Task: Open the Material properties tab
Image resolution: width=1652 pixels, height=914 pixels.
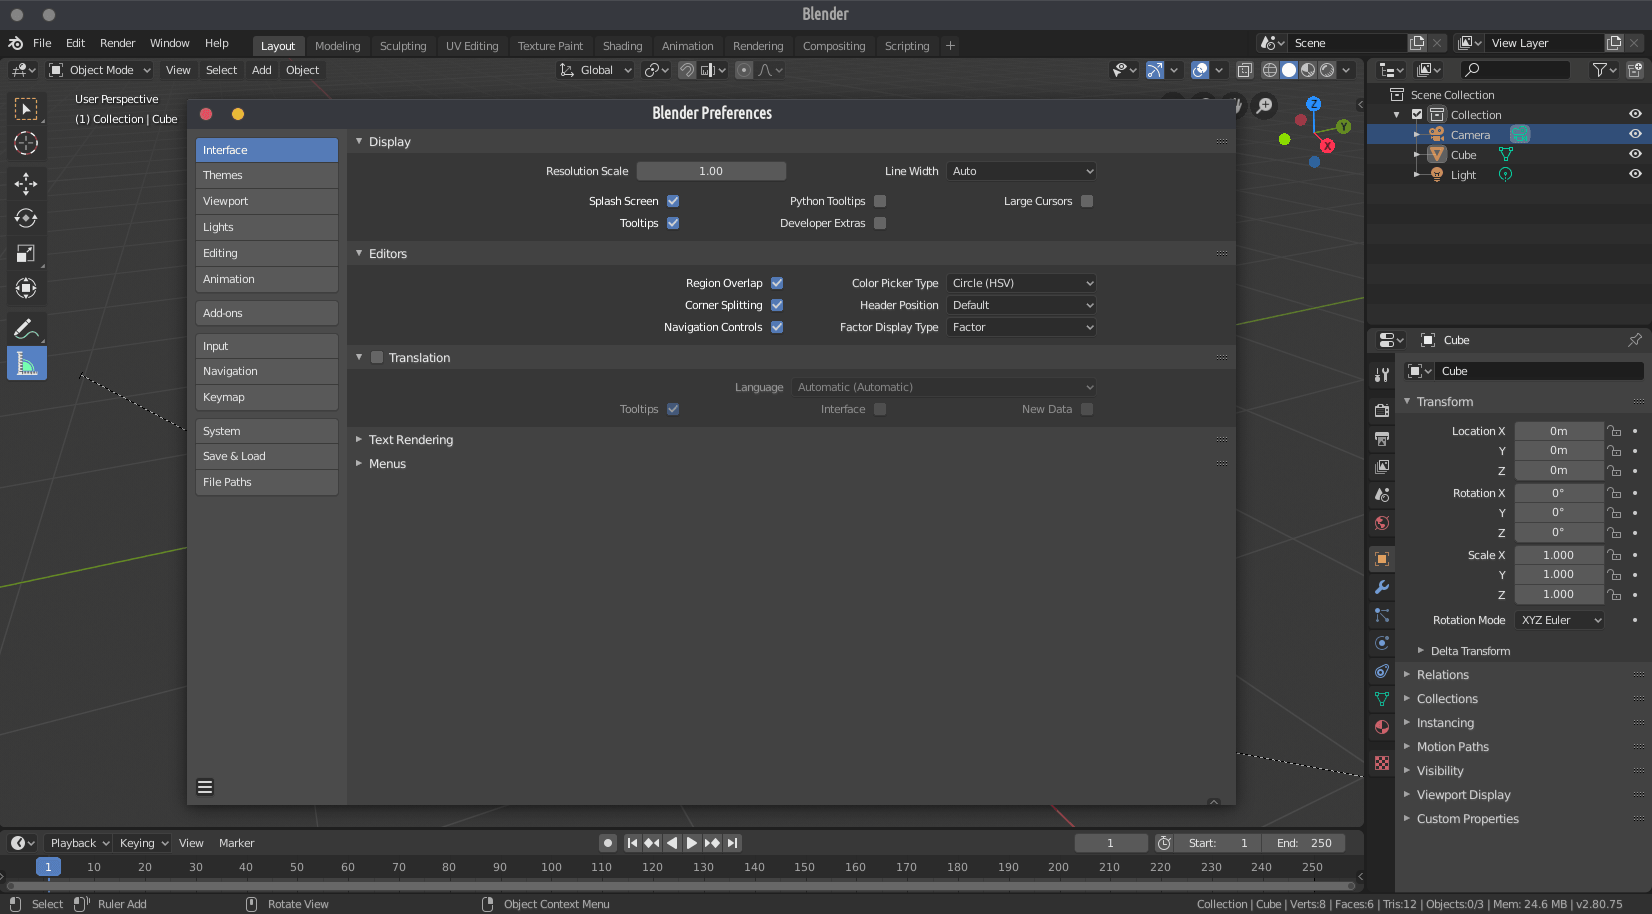Action: 1382,727
